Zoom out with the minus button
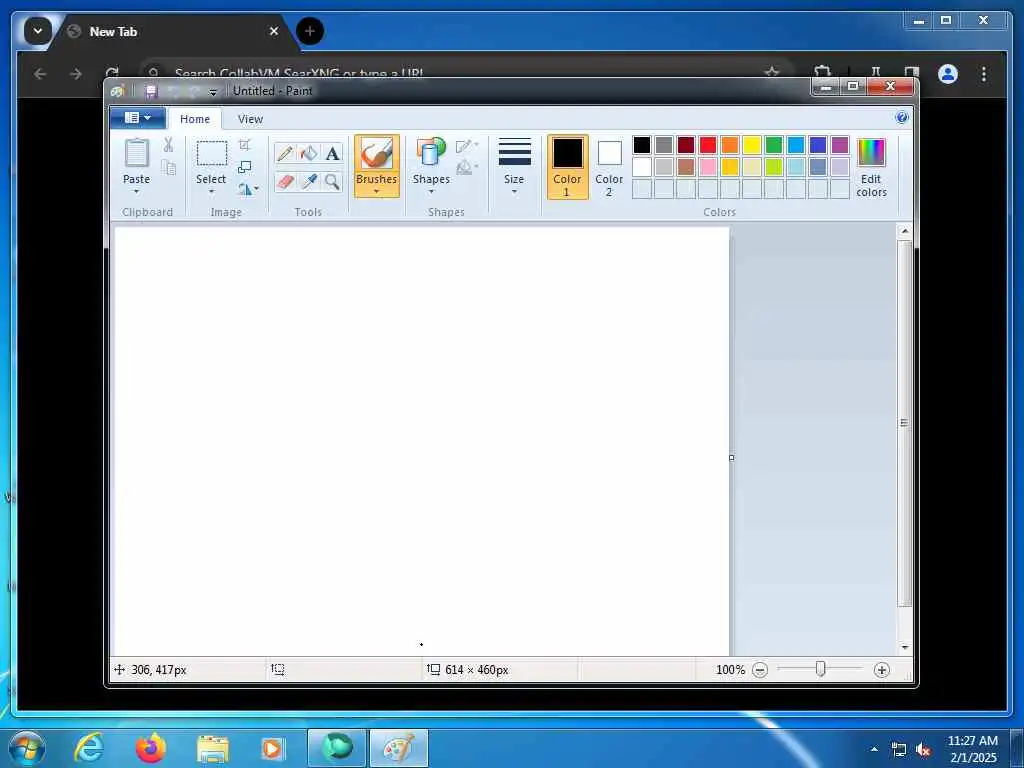Image resolution: width=1024 pixels, height=768 pixels. point(760,669)
